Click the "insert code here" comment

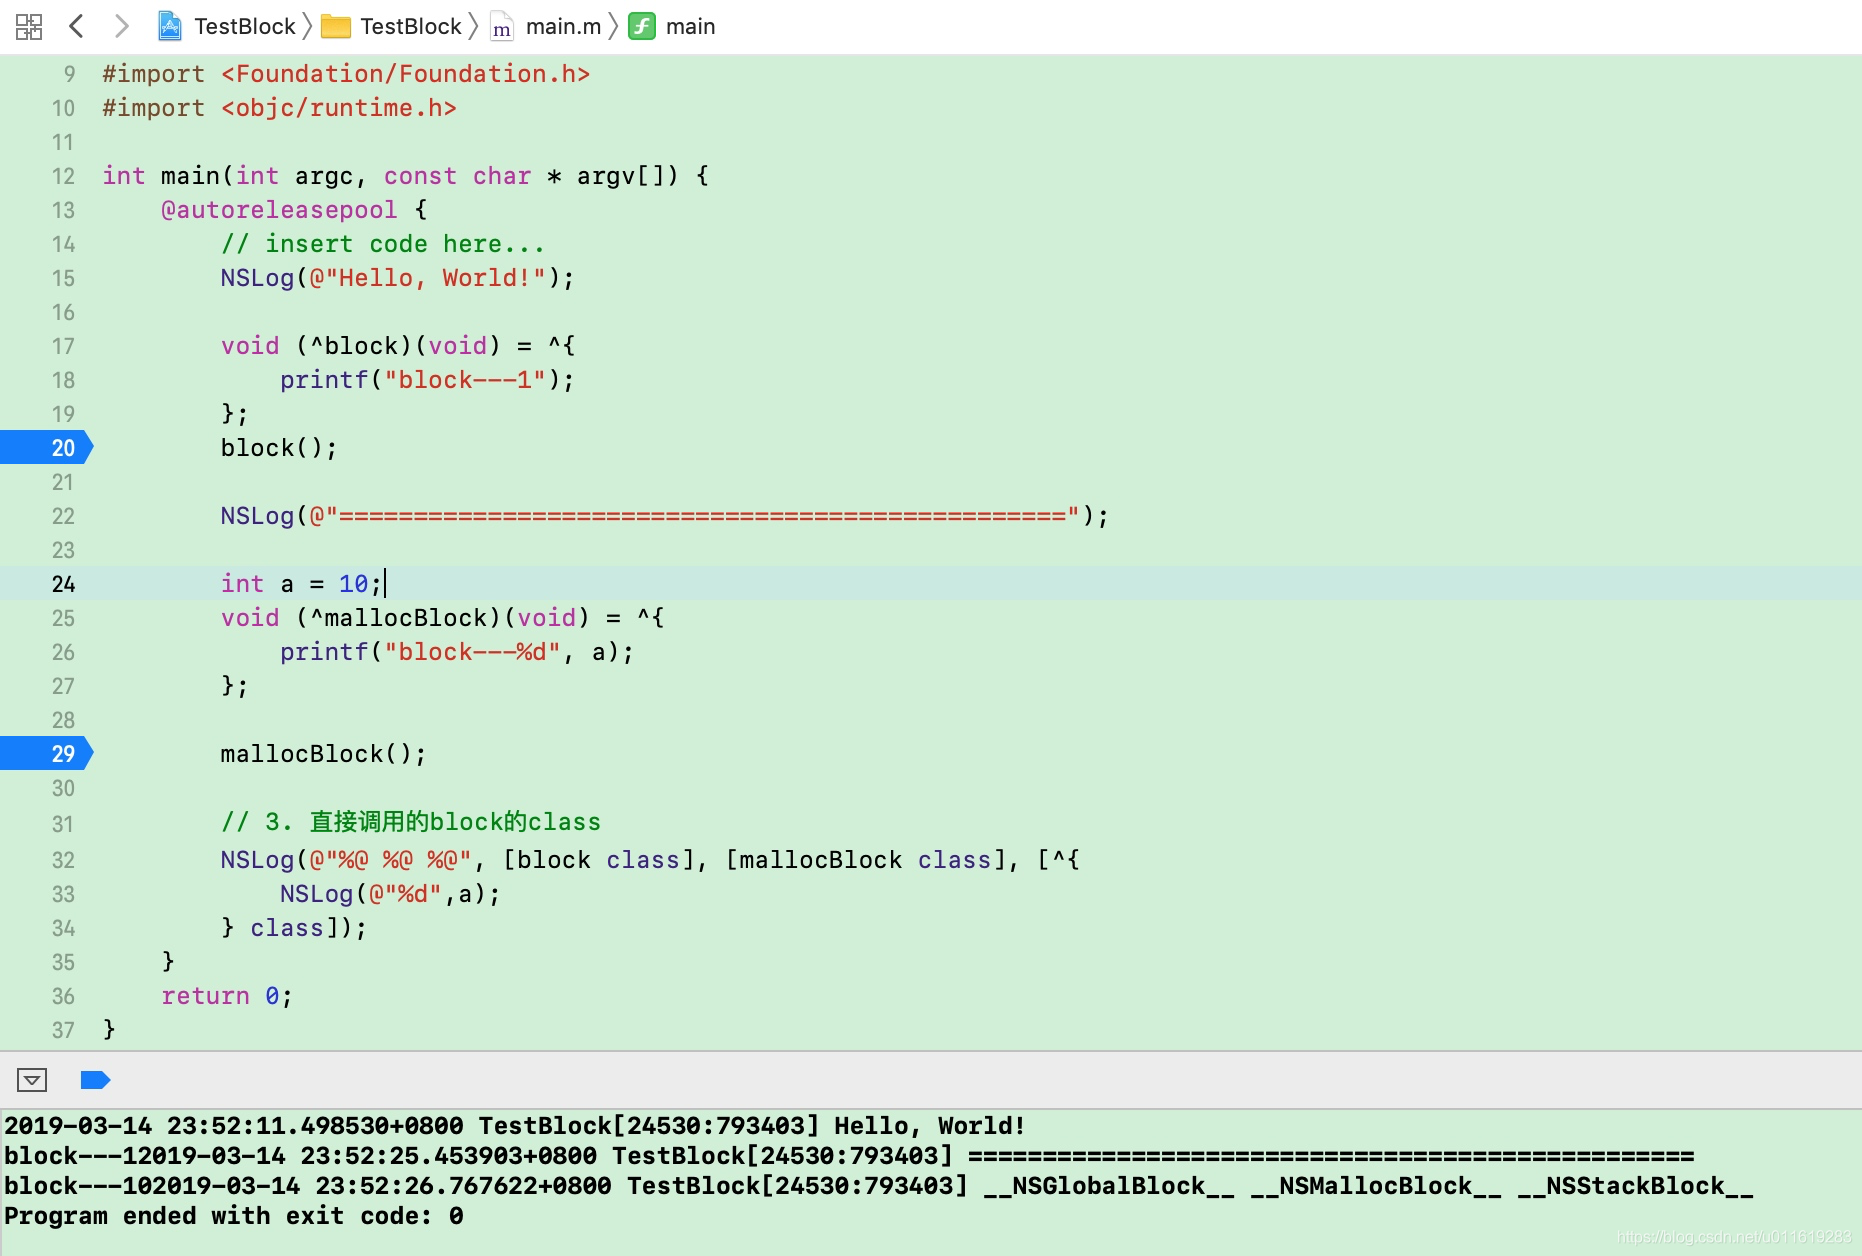click(383, 244)
